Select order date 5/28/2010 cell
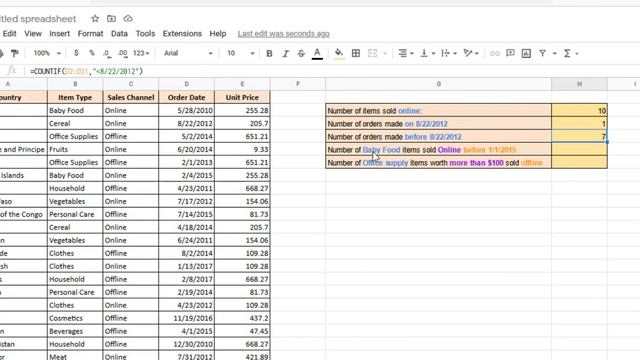 point(187,111)
